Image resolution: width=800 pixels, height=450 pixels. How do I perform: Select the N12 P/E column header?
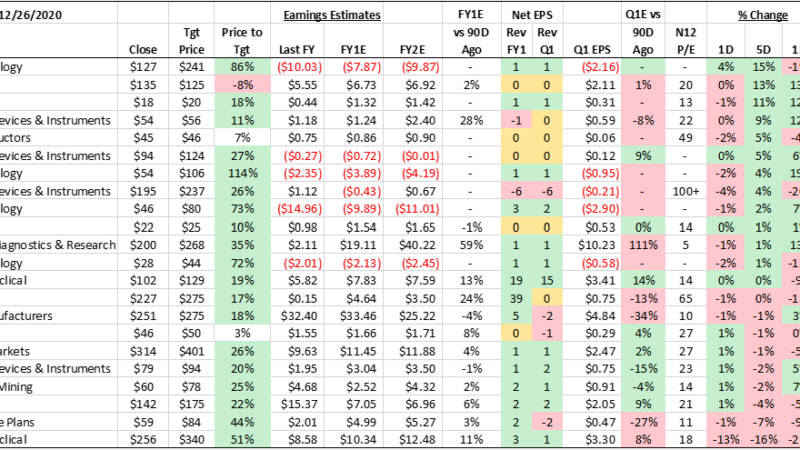(x=686, y=40)
